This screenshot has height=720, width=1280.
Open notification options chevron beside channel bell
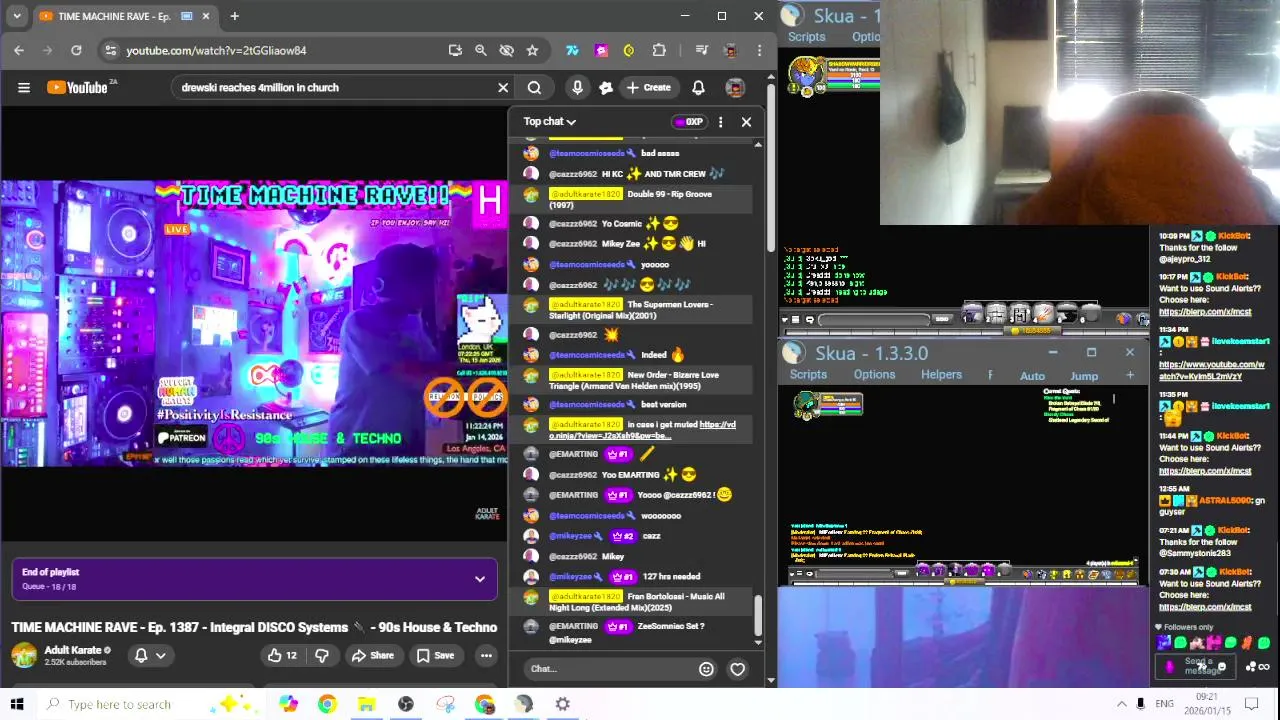pyautogui.click(x=160, y=656)
